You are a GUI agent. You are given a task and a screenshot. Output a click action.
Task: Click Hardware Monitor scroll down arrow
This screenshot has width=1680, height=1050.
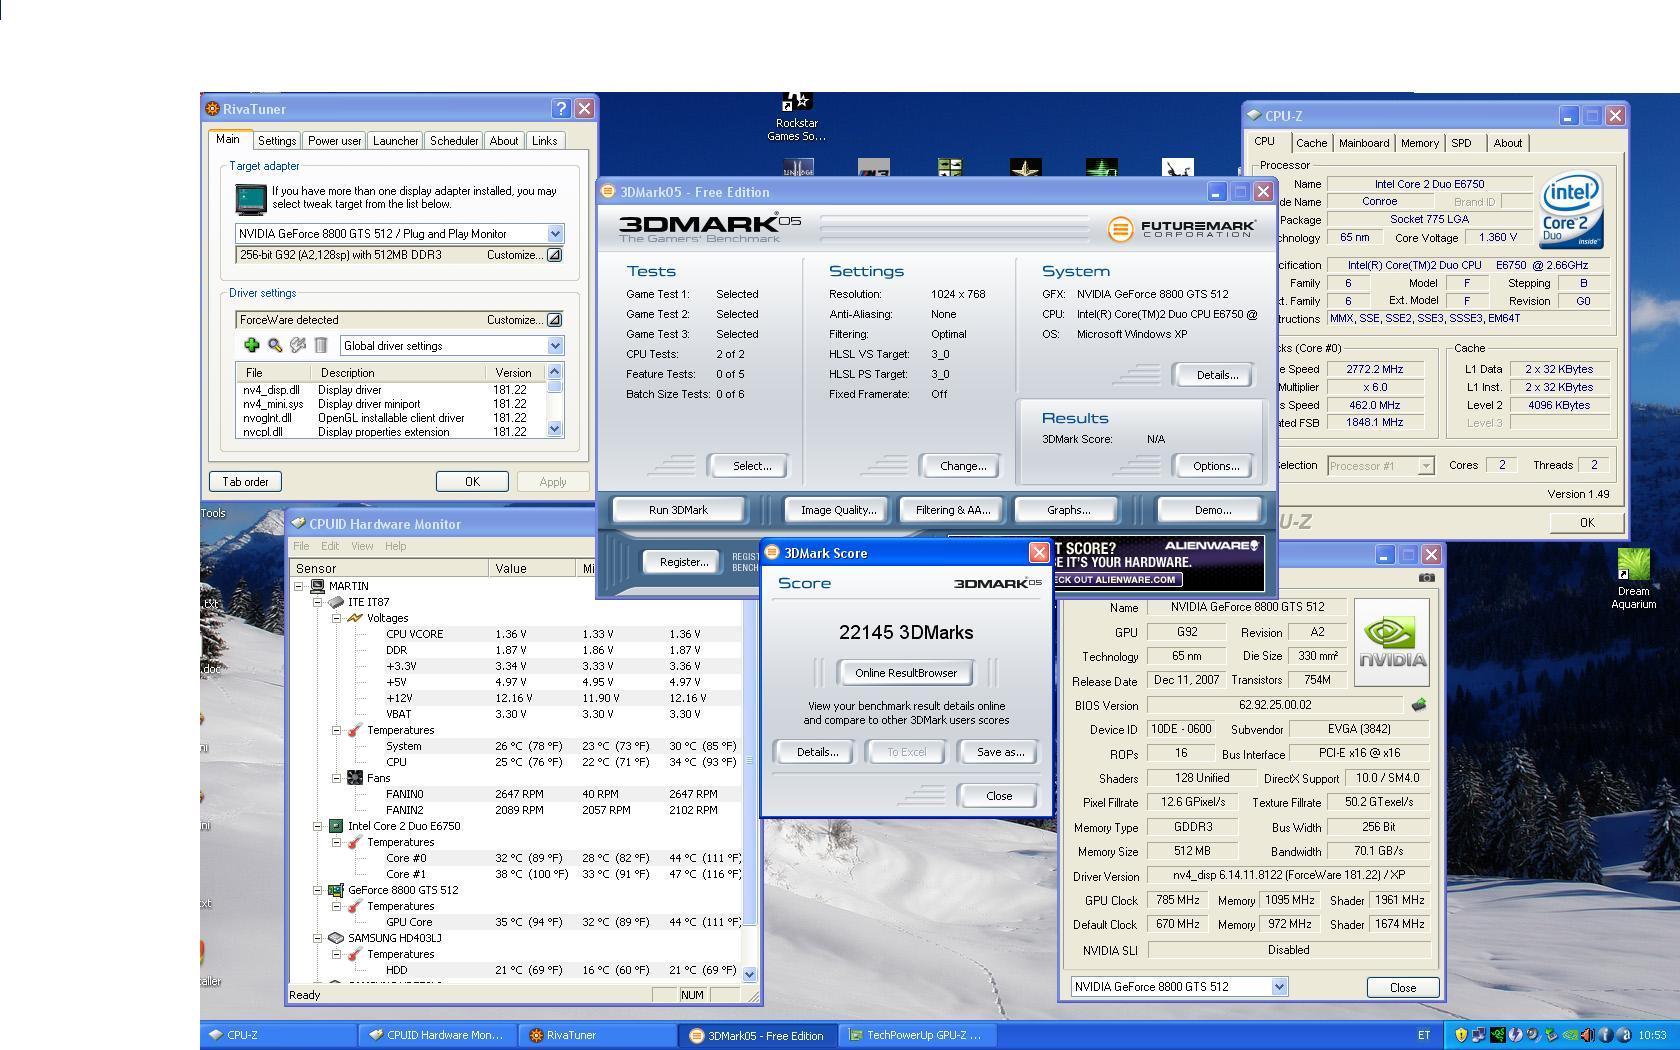point(750,973)
